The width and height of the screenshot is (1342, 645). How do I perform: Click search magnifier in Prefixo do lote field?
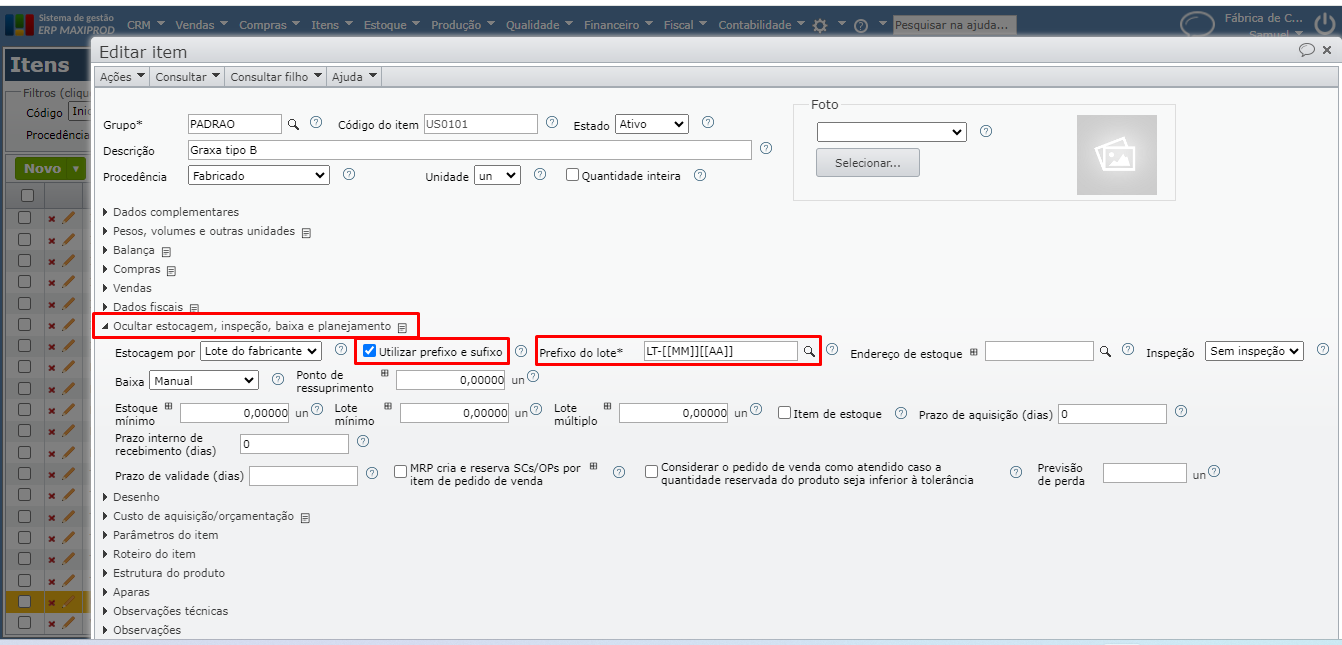(x=809, y=351)
